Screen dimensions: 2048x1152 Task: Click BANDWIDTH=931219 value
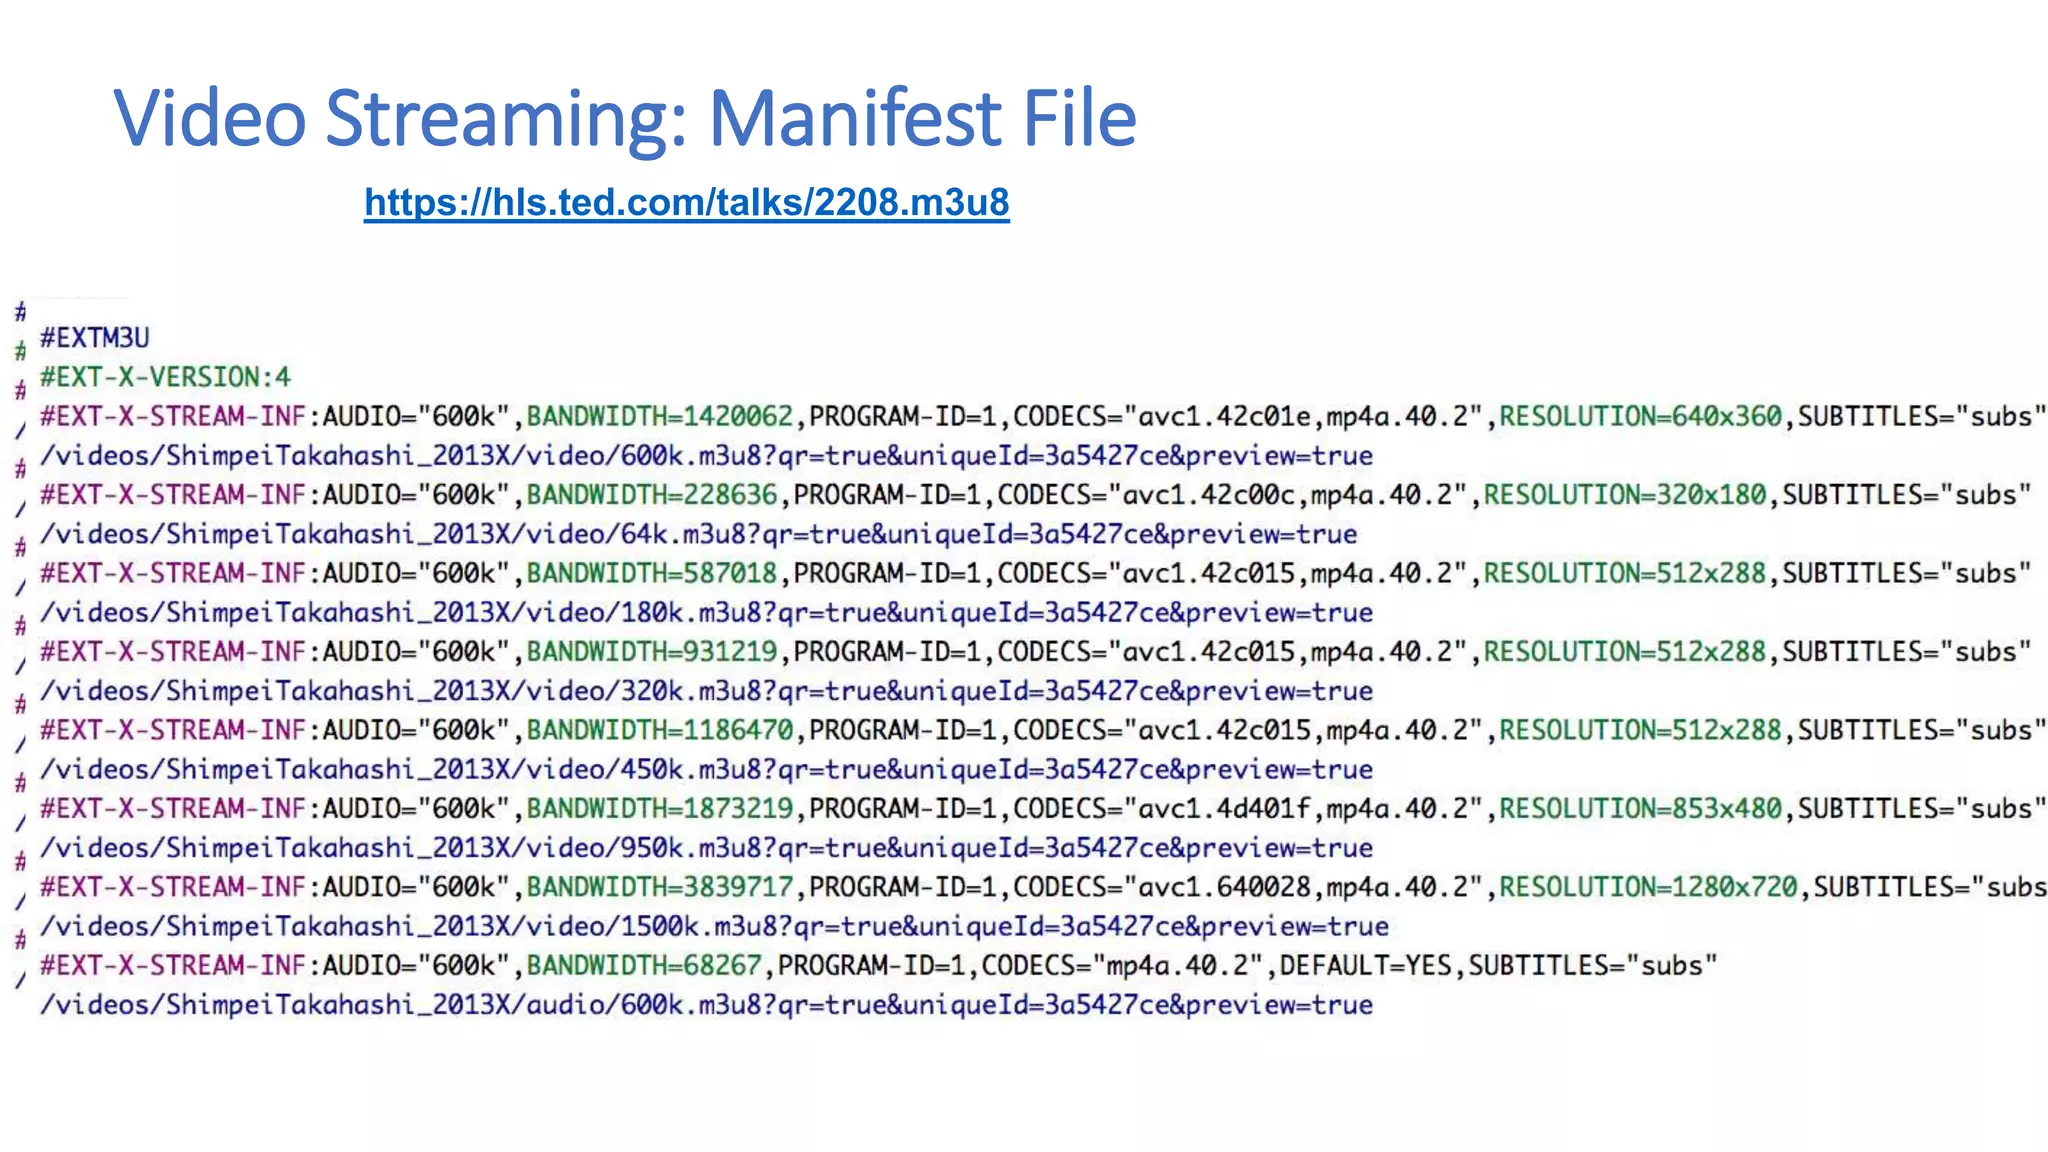click(x=652, y=652)
